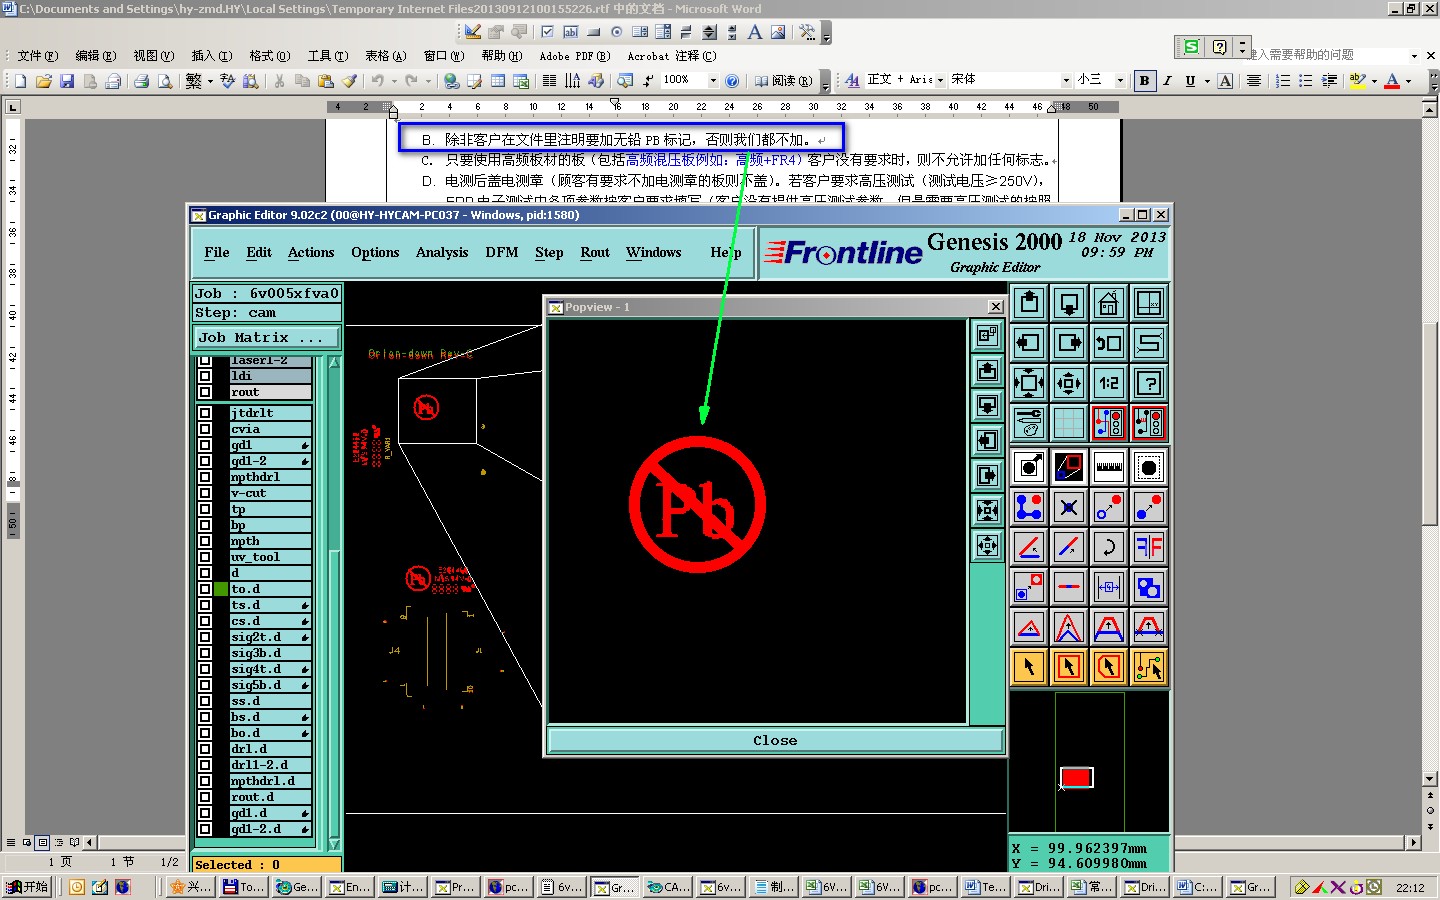Click the Close button in Popview
Viewport: 1440px width, 900px height.
pyautogui.click(x=775, y=740)
